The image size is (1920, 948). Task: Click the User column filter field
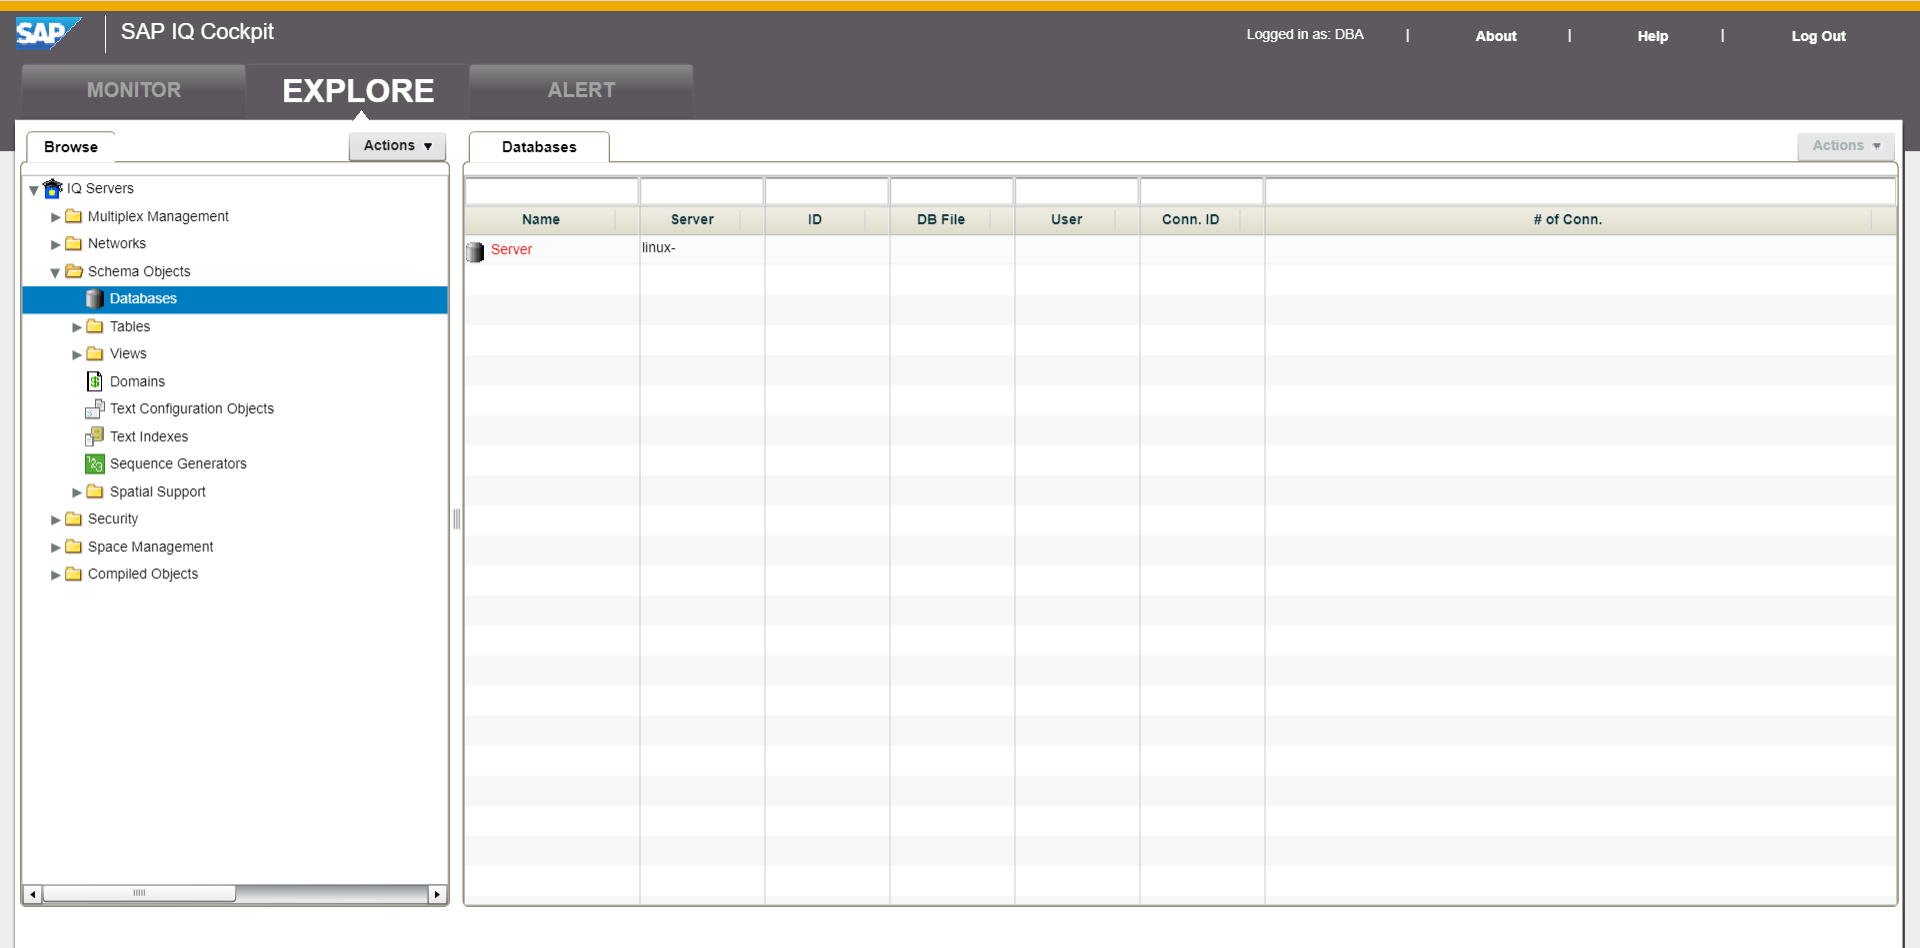pos(1077,191)
